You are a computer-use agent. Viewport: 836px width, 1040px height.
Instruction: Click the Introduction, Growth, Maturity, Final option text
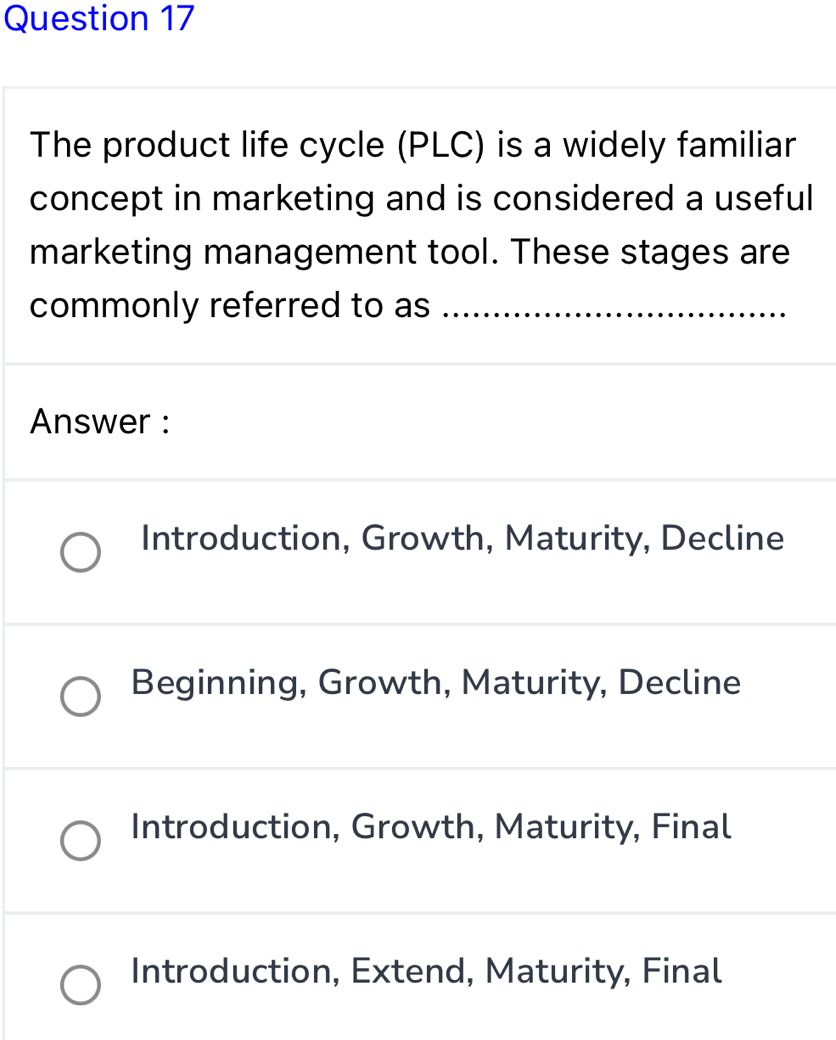431,826
